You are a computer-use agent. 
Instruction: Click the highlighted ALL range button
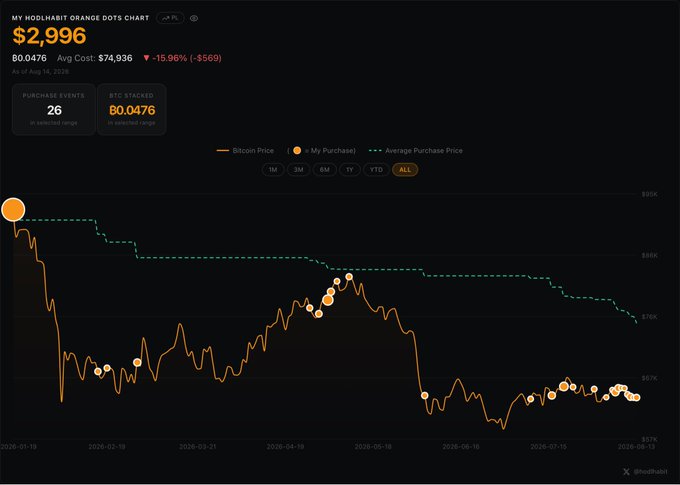405,170
